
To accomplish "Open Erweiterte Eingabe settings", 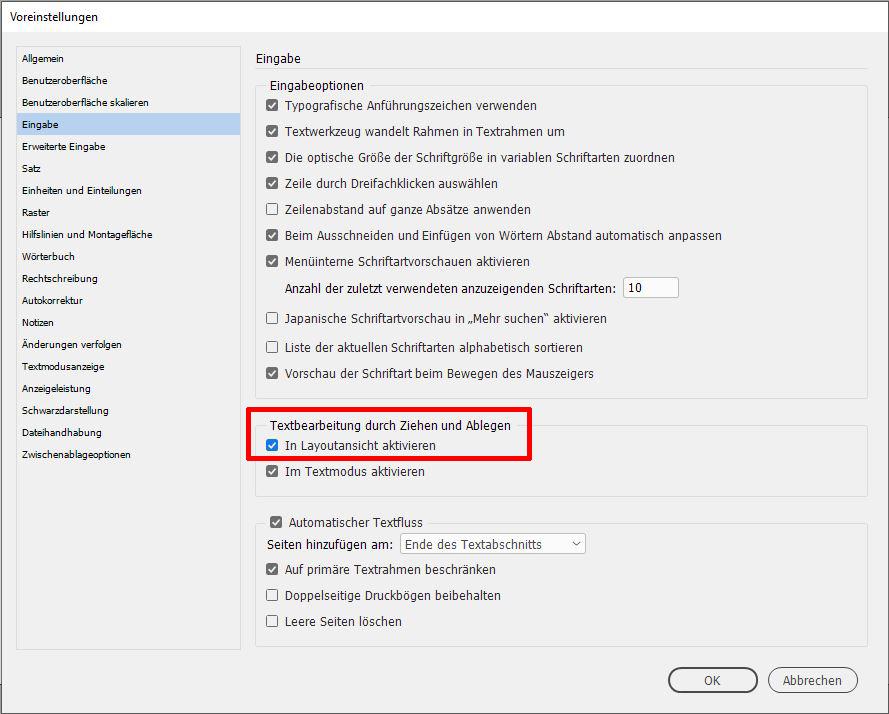I will tap(63, 147).
